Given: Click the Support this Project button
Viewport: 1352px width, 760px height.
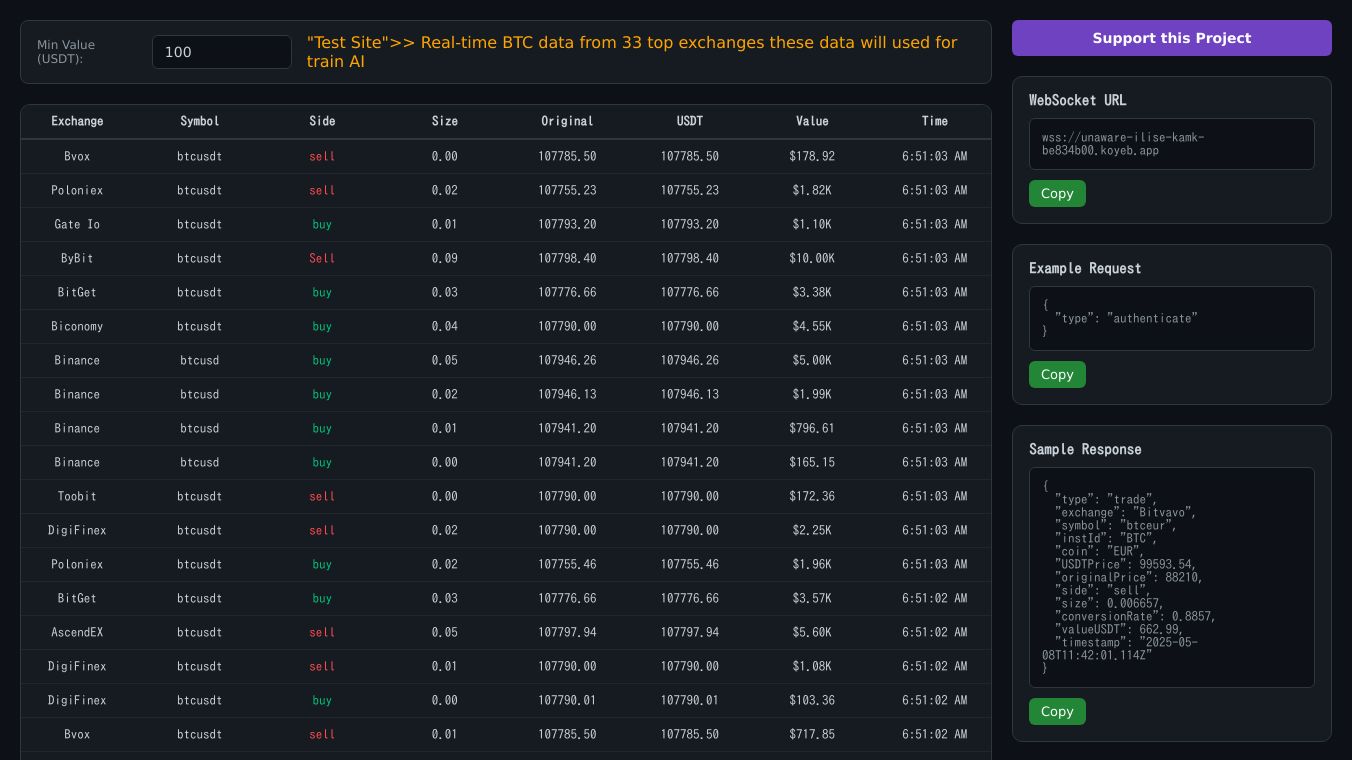Looking at the screenshot, I should pyautogui.click(x=1171, y=38).
